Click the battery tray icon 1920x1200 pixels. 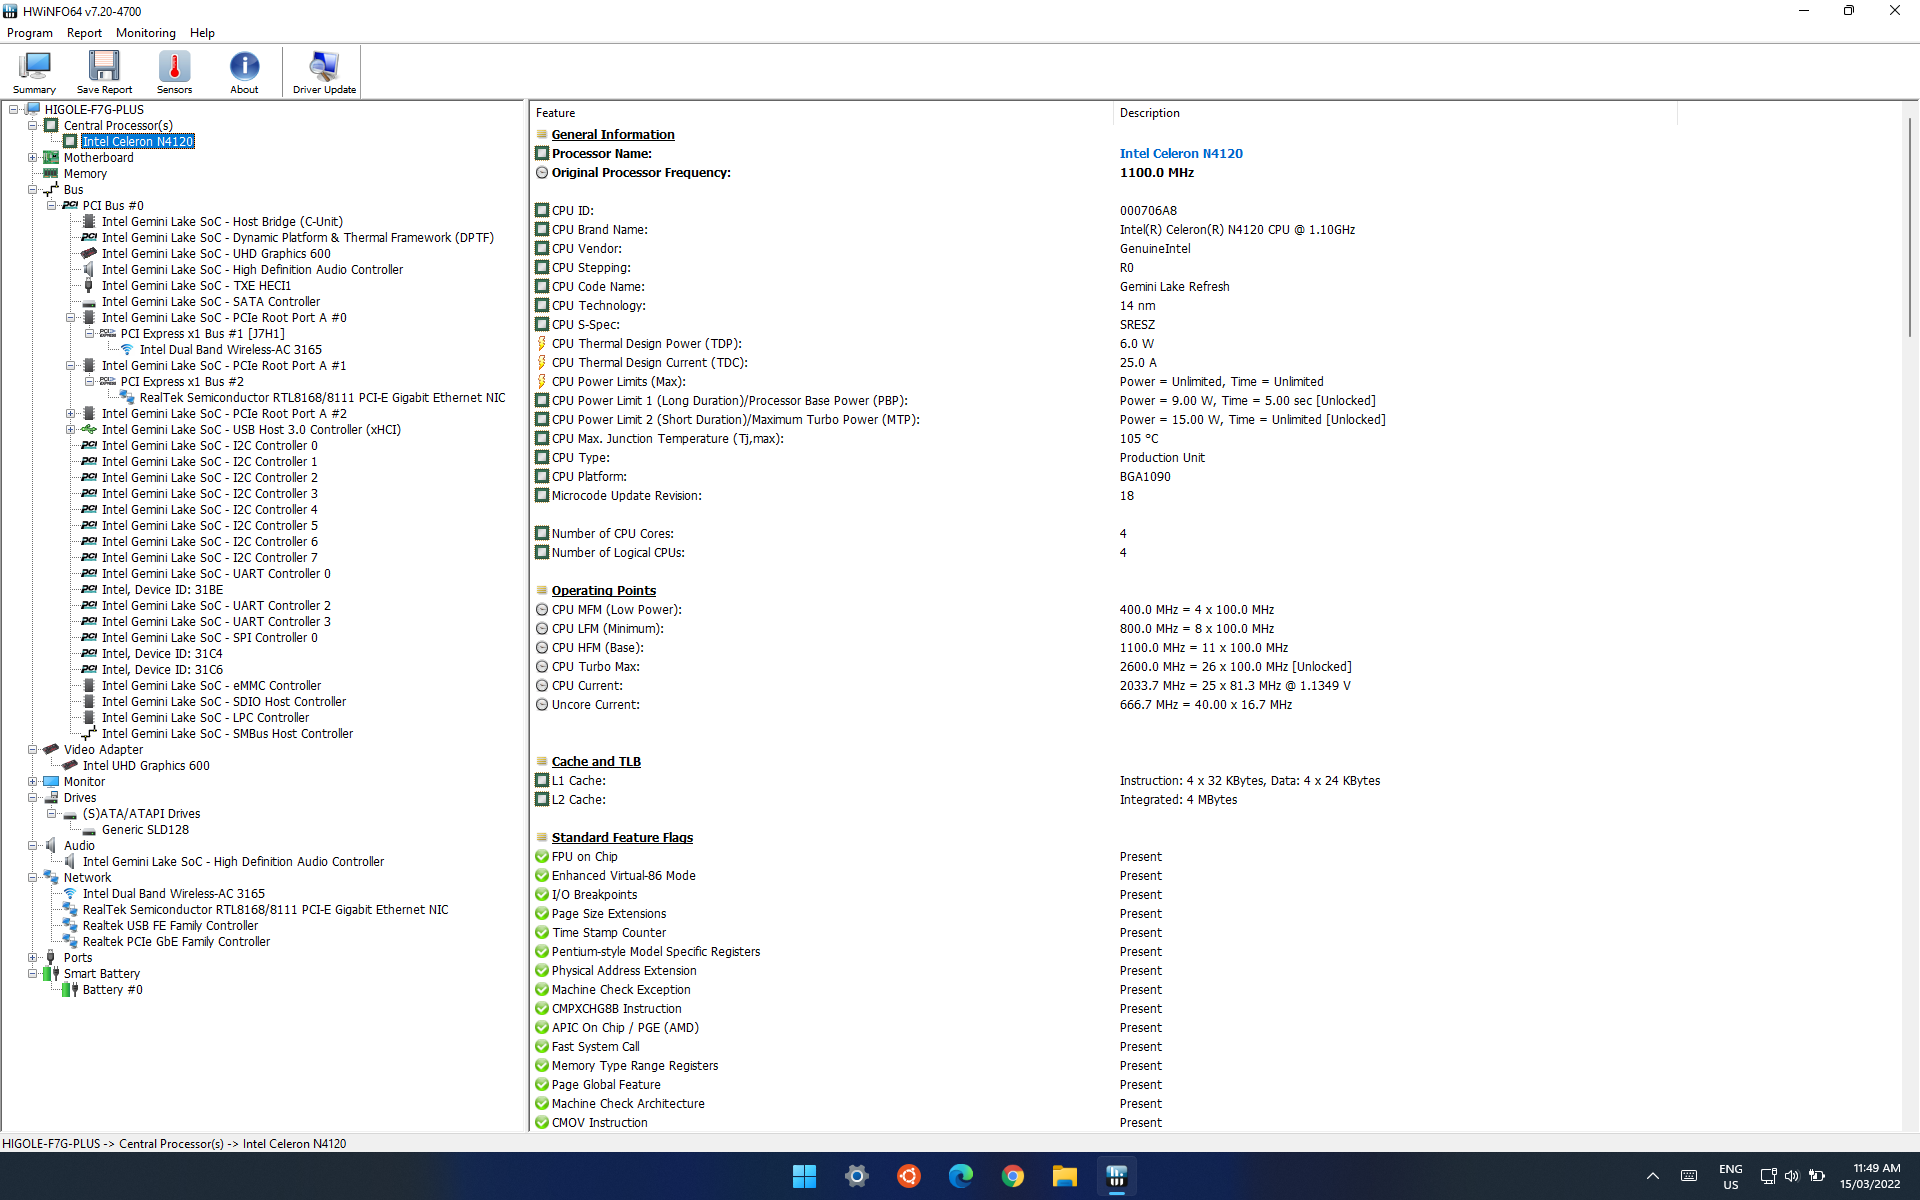click(1817, 1176)
